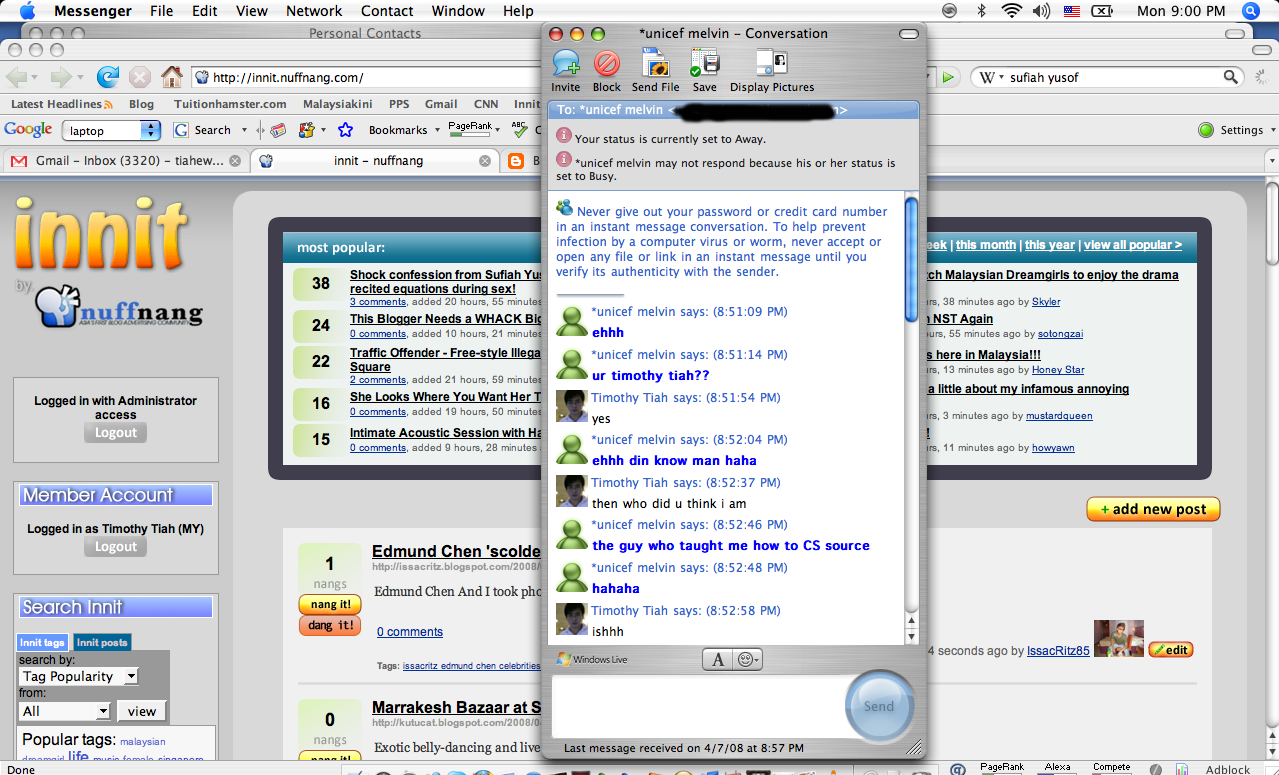Open the font formatting A button
The height and width of the screenshot is (775, 1279).
(718, 659)
